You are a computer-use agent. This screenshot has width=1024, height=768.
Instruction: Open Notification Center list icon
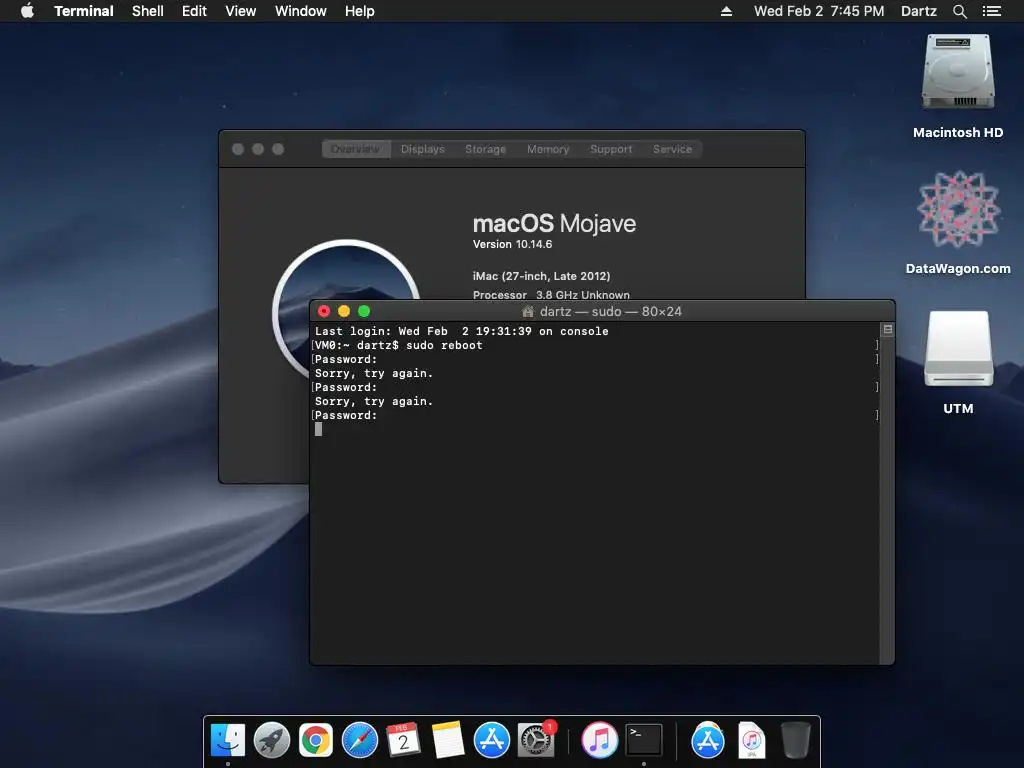point(992,11)
